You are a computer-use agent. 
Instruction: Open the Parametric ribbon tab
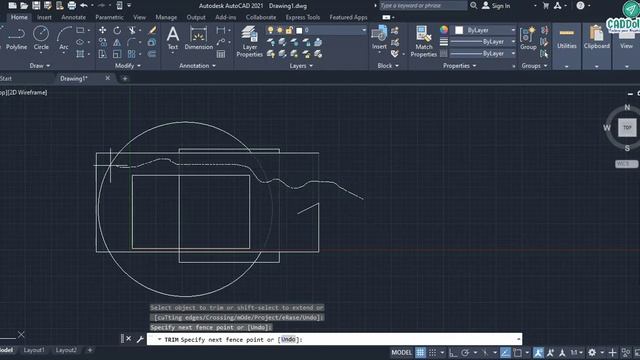click(109, 17)
